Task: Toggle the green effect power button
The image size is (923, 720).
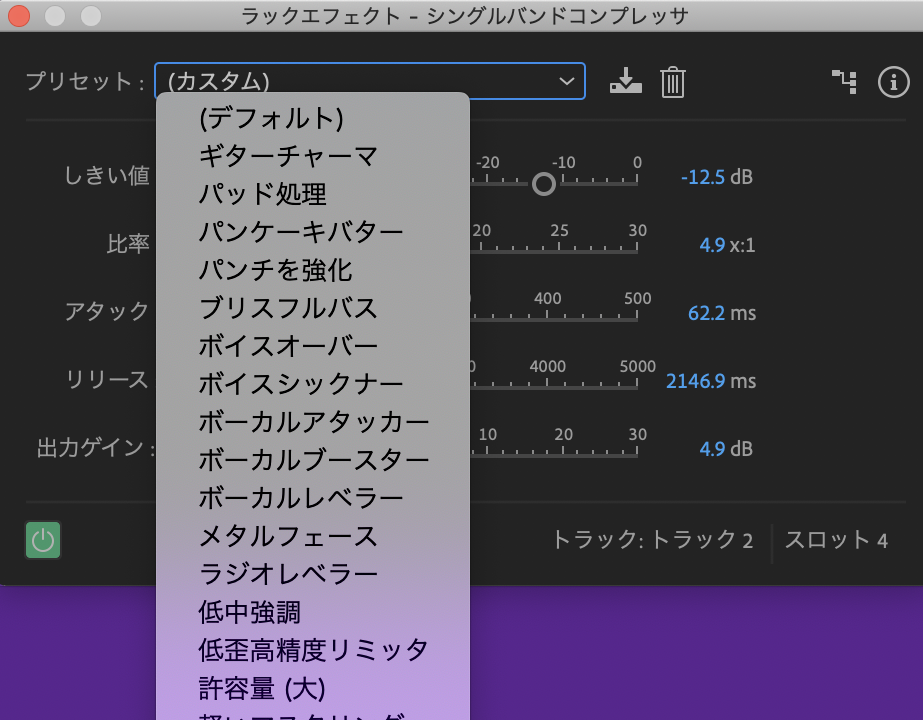Action: click(43, 541)
